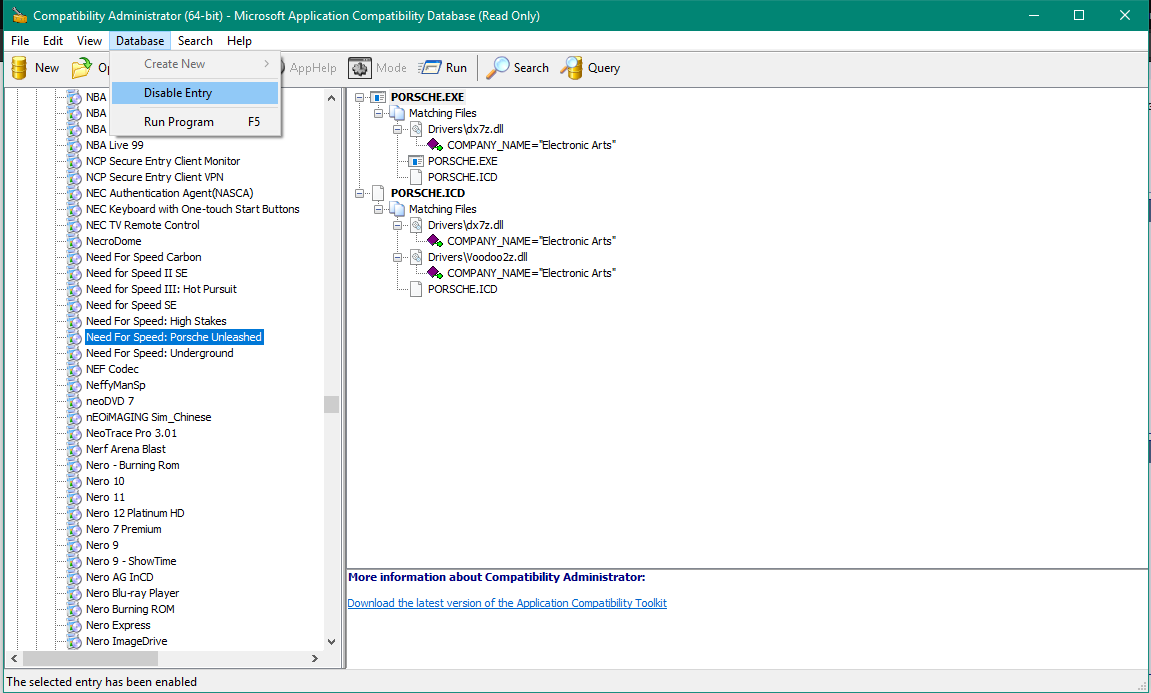Click the scroll left arrow of application list
This screenshot has height=693, width=1151.
click(14, 658)
